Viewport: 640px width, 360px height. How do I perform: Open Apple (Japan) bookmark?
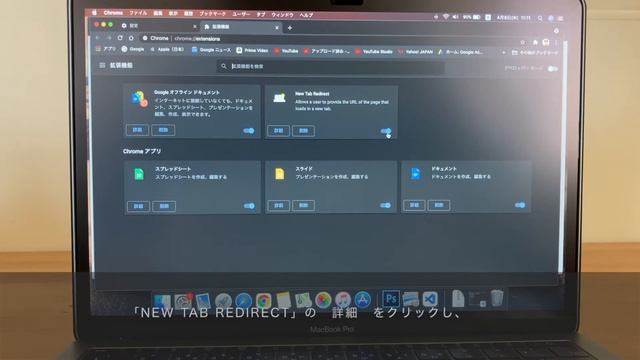(167, 49)
